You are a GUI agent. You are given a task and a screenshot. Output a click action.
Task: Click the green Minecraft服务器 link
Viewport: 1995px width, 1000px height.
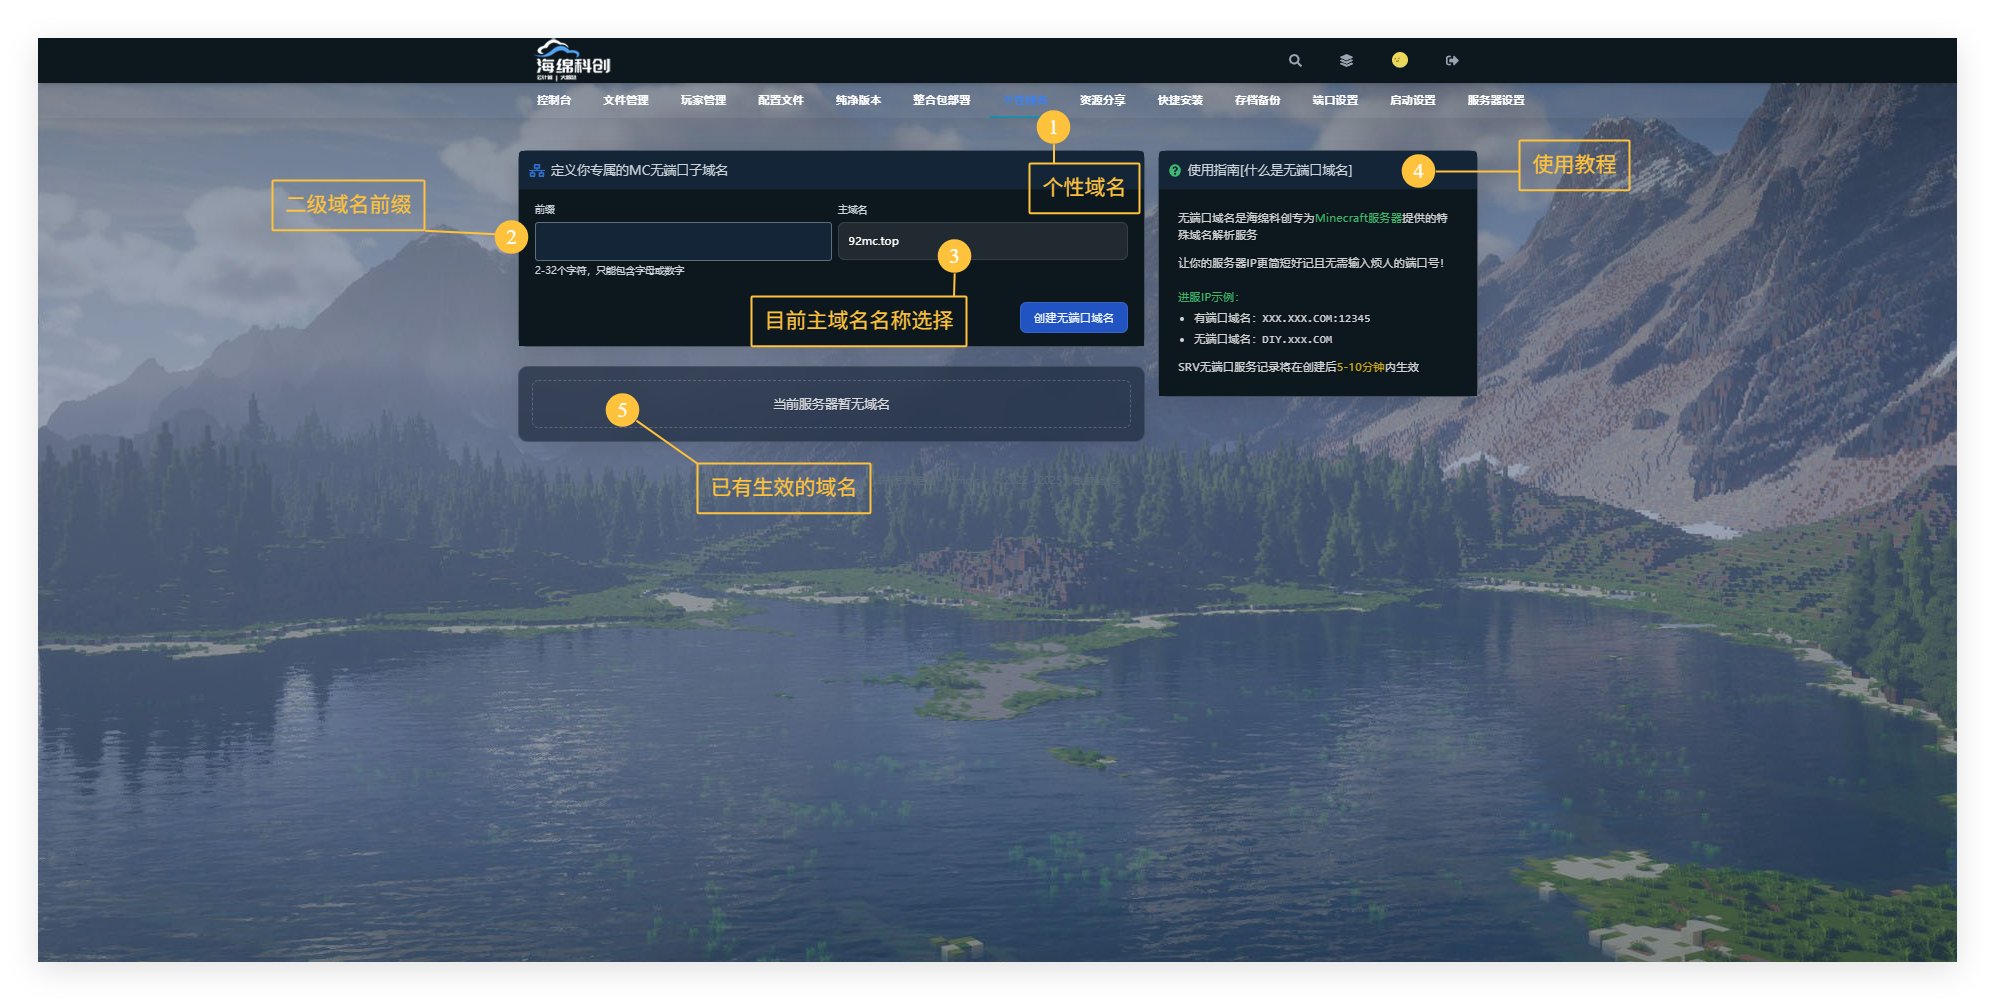[1357, 218]
